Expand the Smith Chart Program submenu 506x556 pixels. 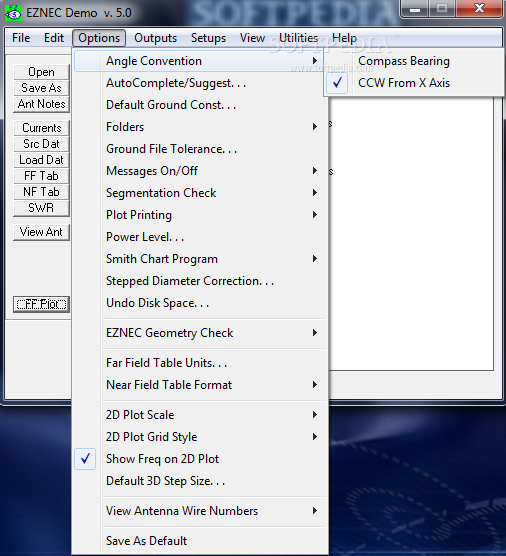tap(200, 259)
